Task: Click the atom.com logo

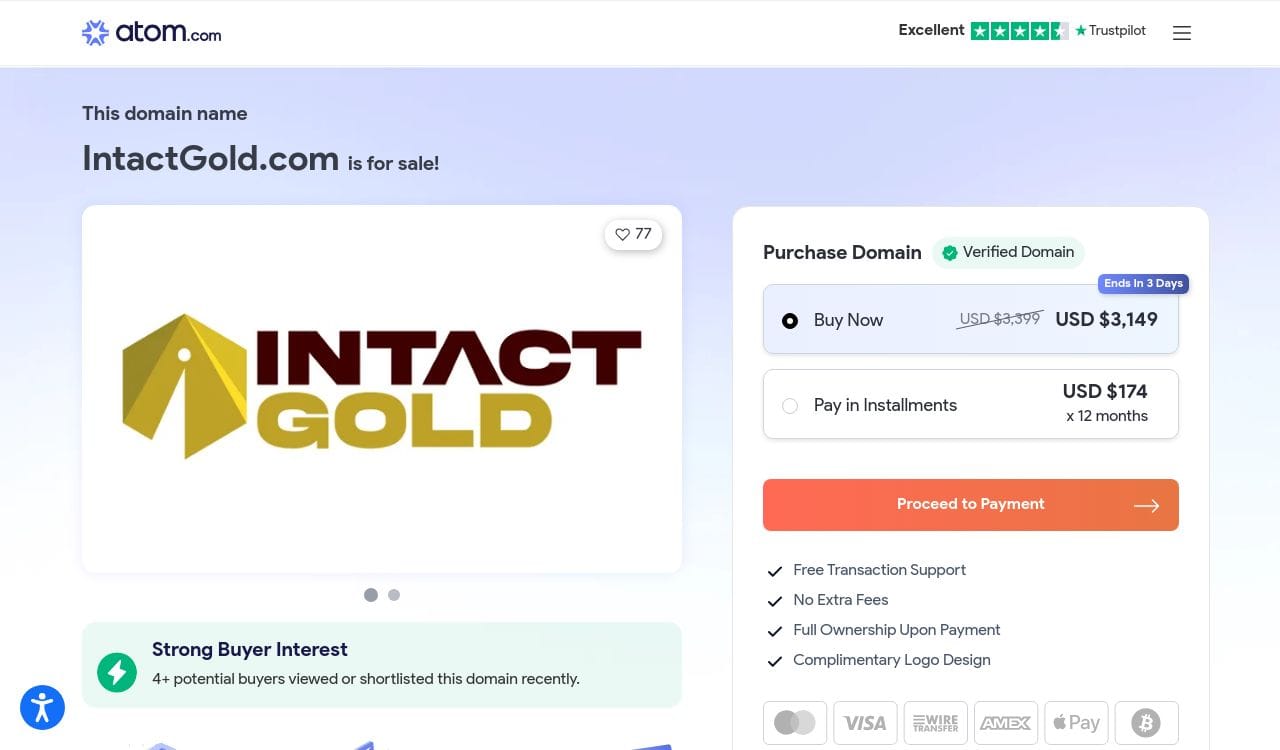Action: (x=152, y=33)
